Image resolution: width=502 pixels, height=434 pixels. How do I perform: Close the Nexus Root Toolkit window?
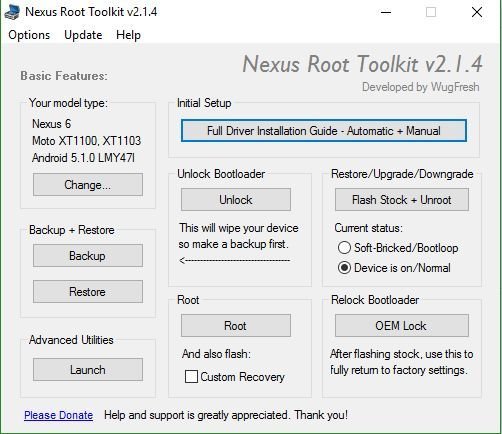coord(477,12)
